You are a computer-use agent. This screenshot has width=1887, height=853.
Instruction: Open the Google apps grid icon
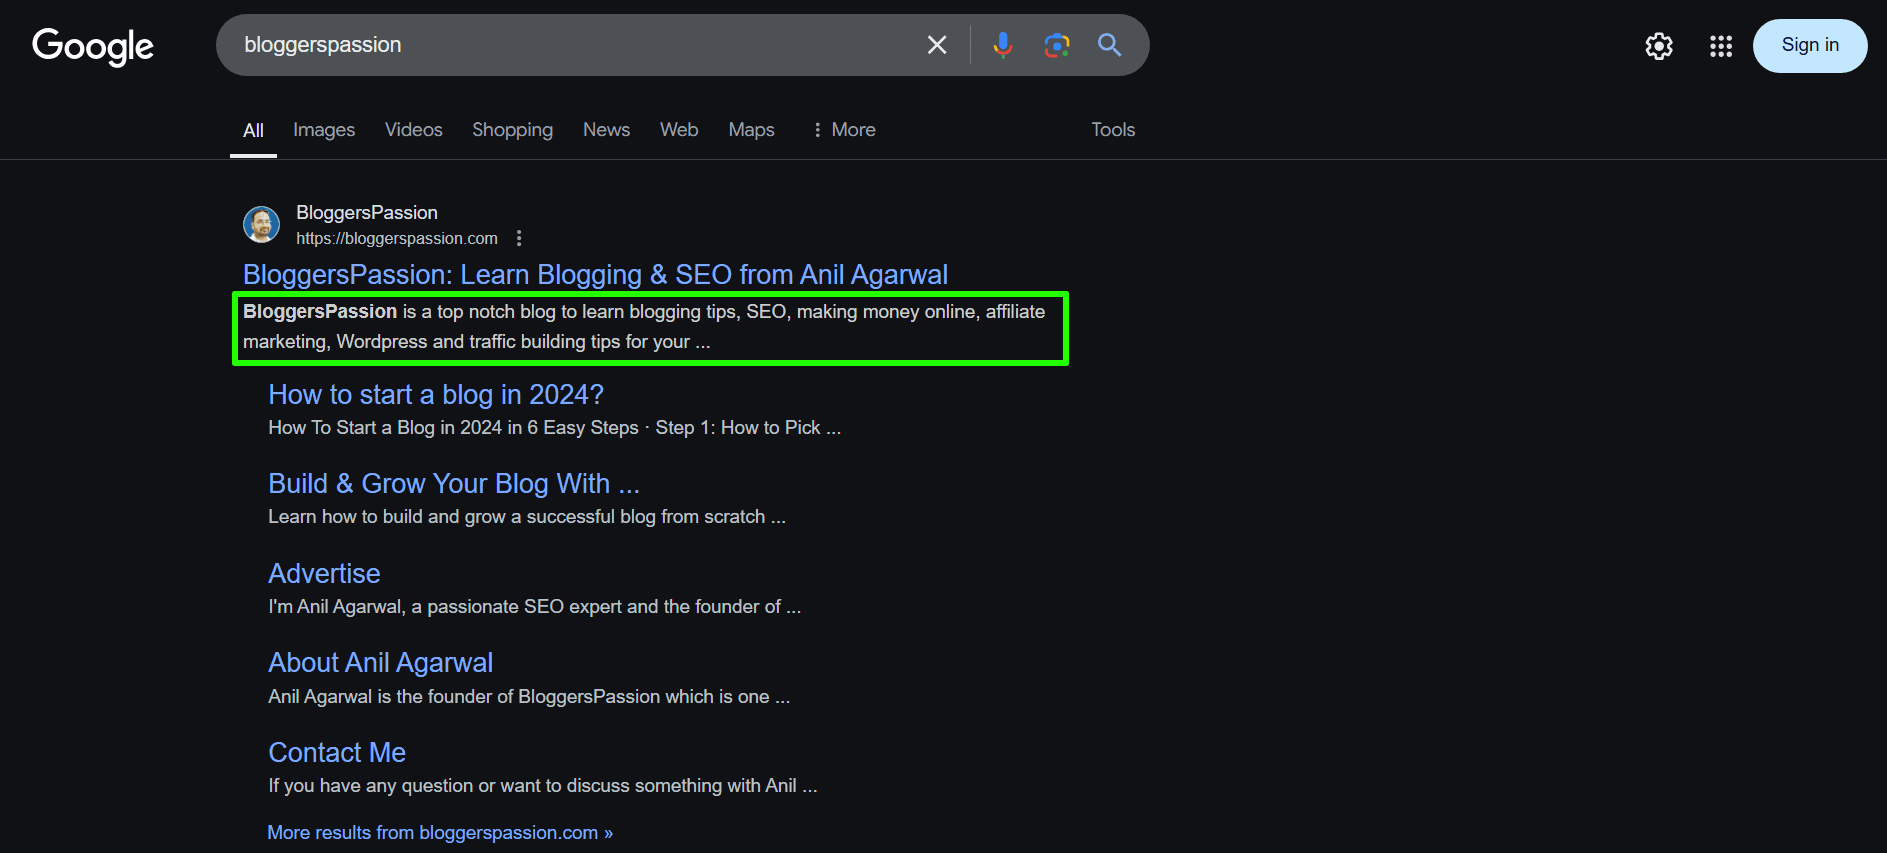[1721, 46]
